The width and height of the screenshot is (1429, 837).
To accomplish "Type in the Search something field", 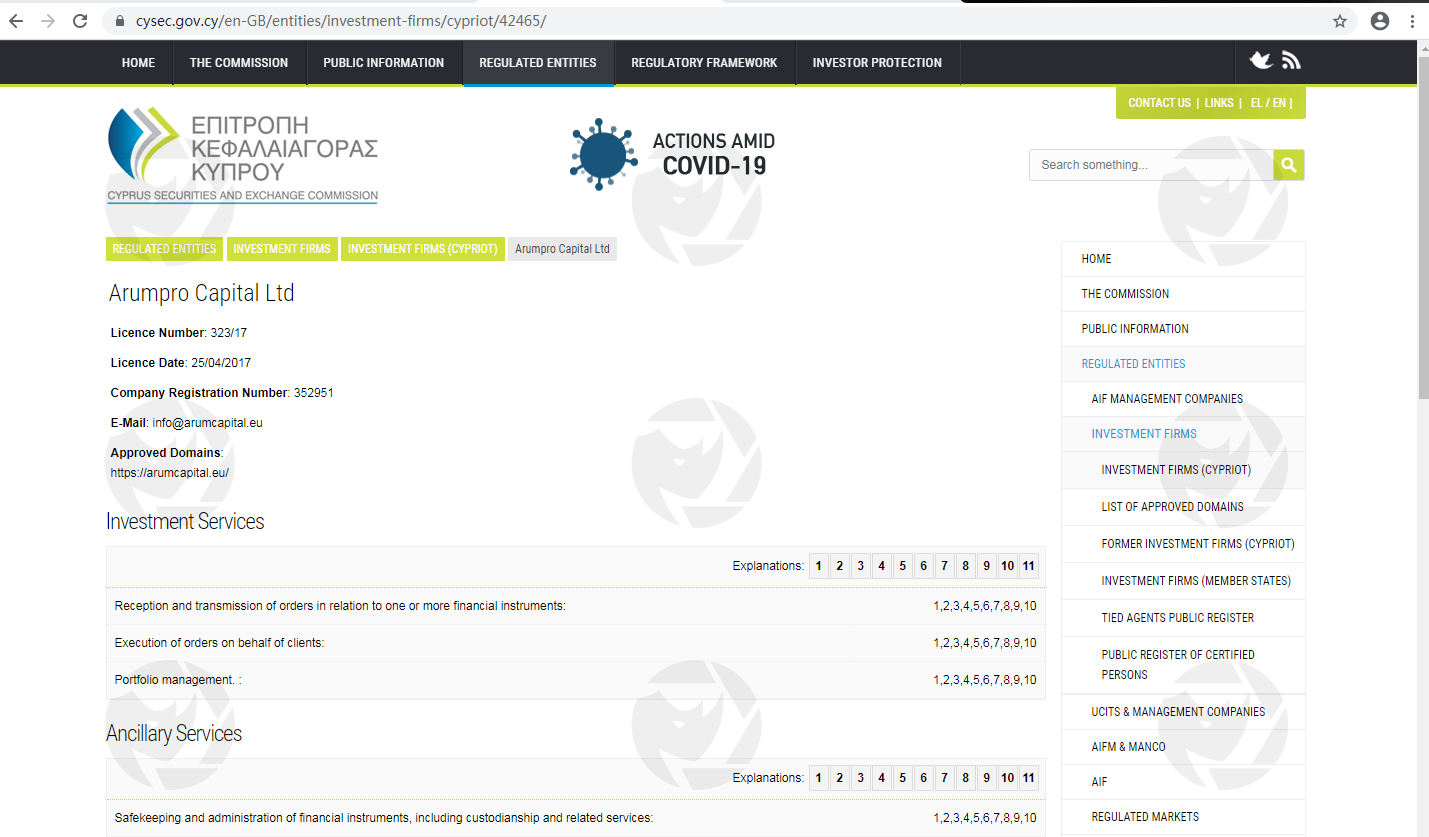I will 1150,165.
